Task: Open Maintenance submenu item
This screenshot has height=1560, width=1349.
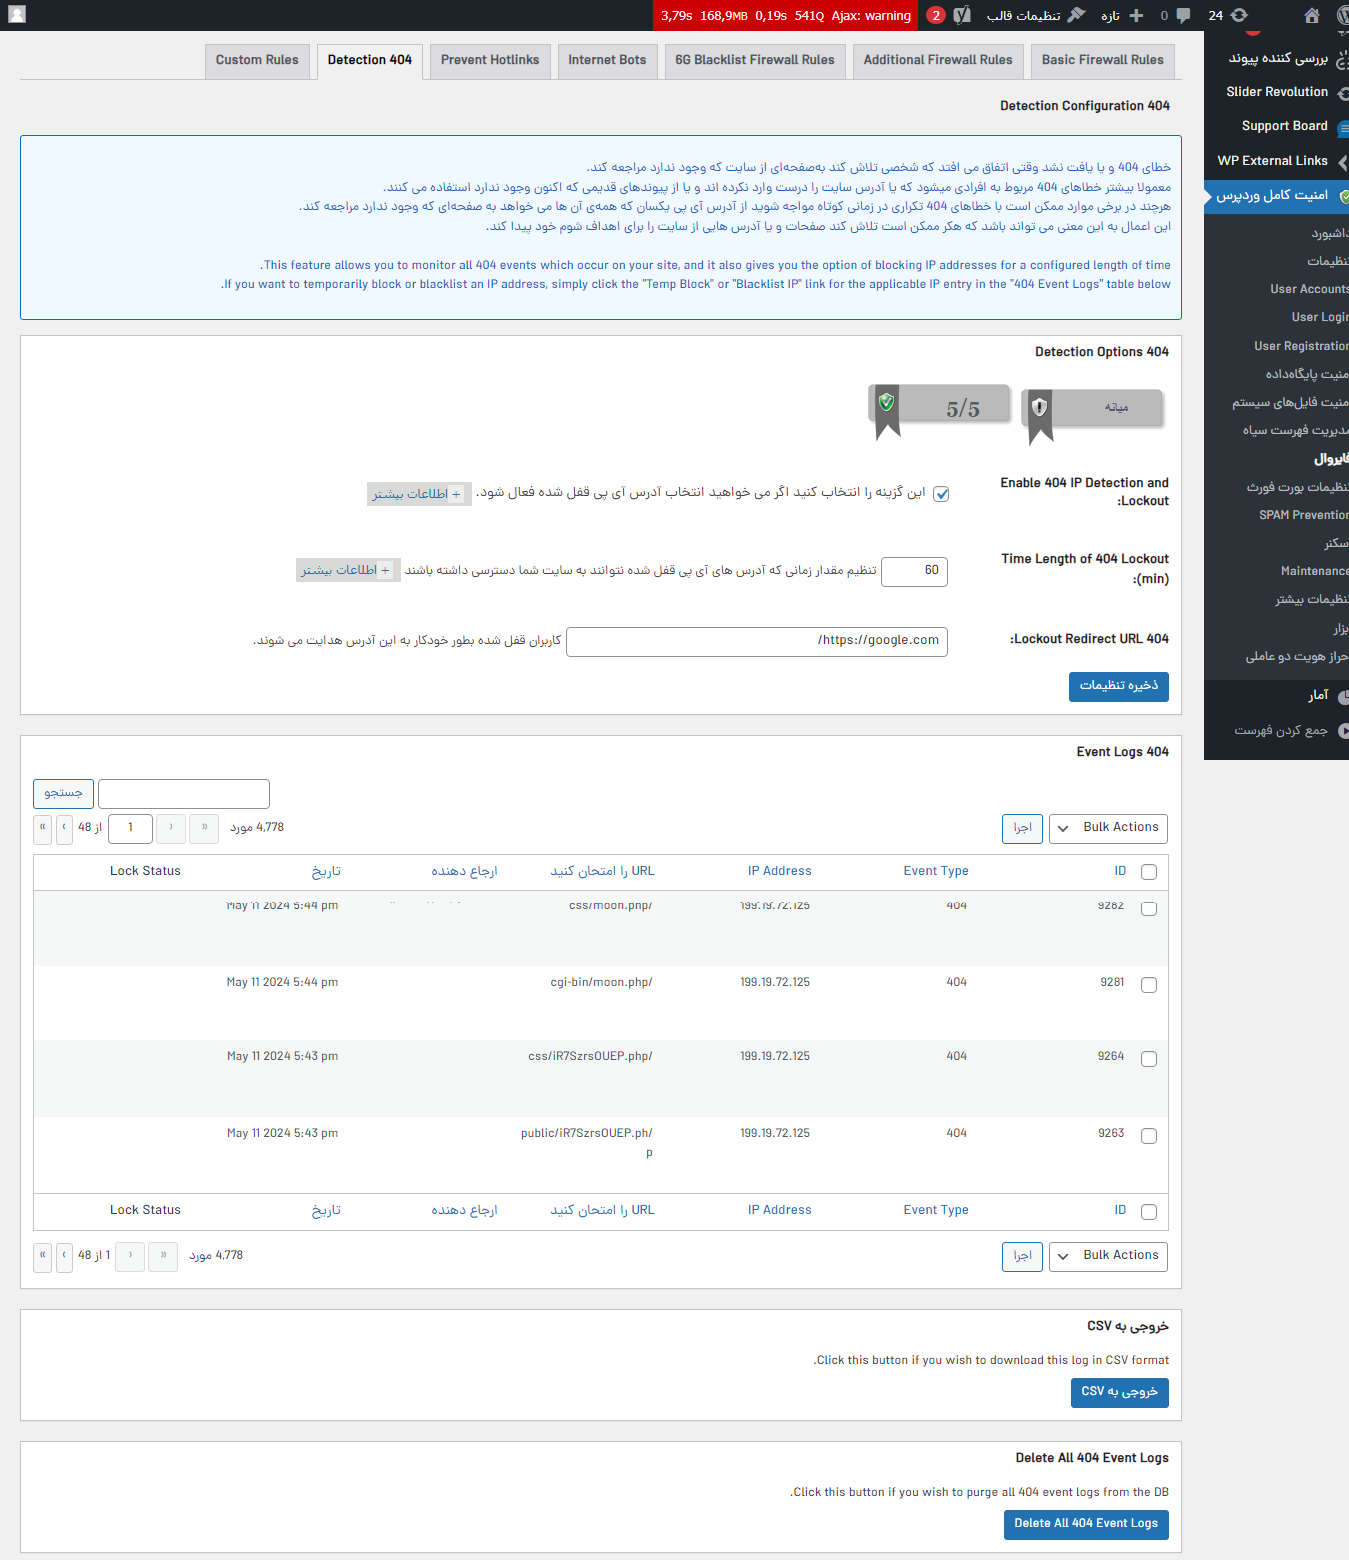Action: click(x=1314, y=571)
